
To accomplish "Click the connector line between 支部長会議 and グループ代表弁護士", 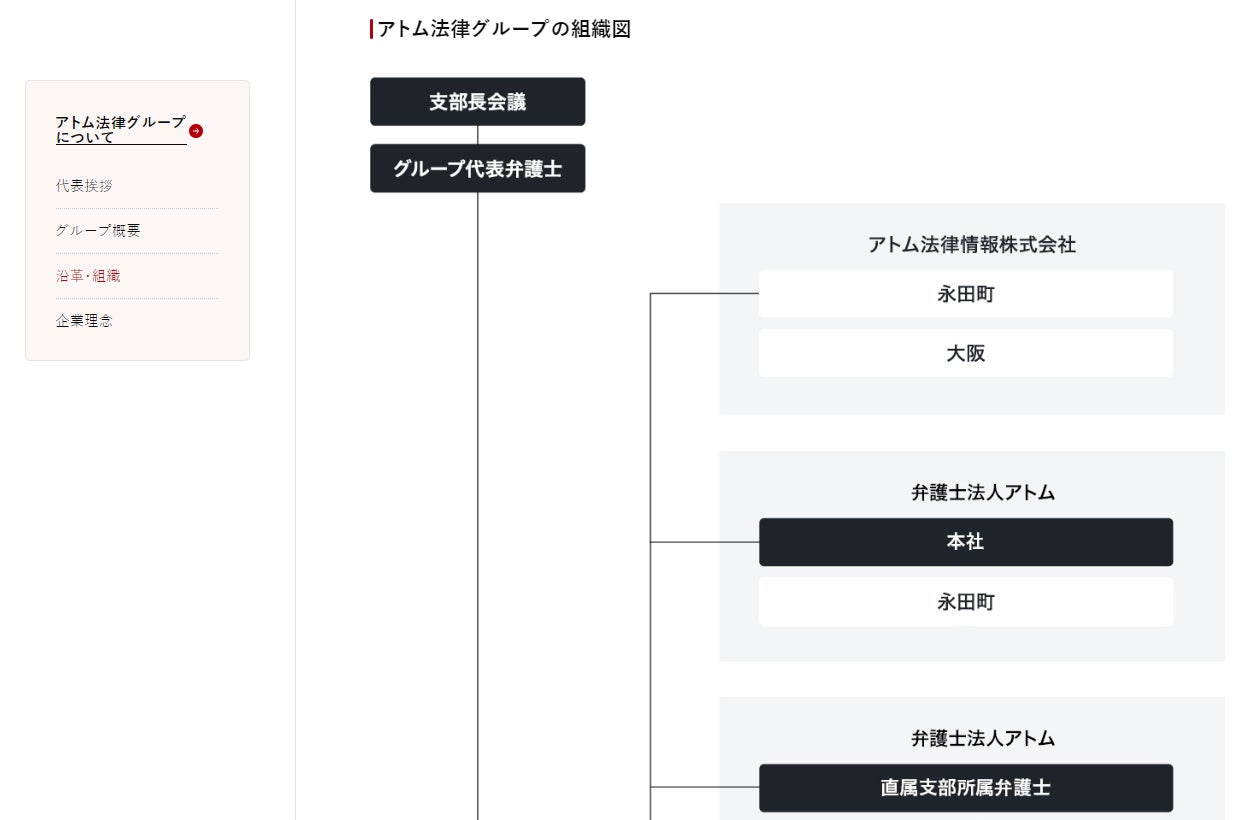I will click(x=478, y=135).
